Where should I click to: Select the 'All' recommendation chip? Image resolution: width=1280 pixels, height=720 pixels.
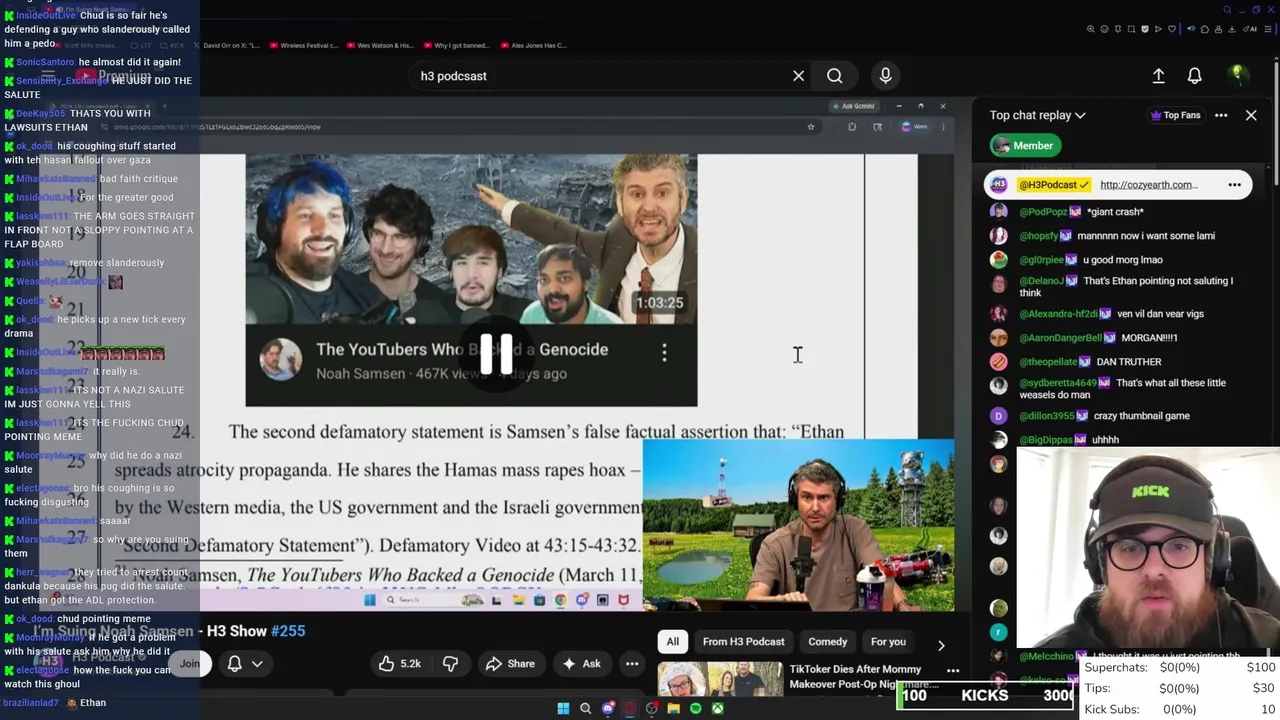pyautogui.click(x=673, y=642)
